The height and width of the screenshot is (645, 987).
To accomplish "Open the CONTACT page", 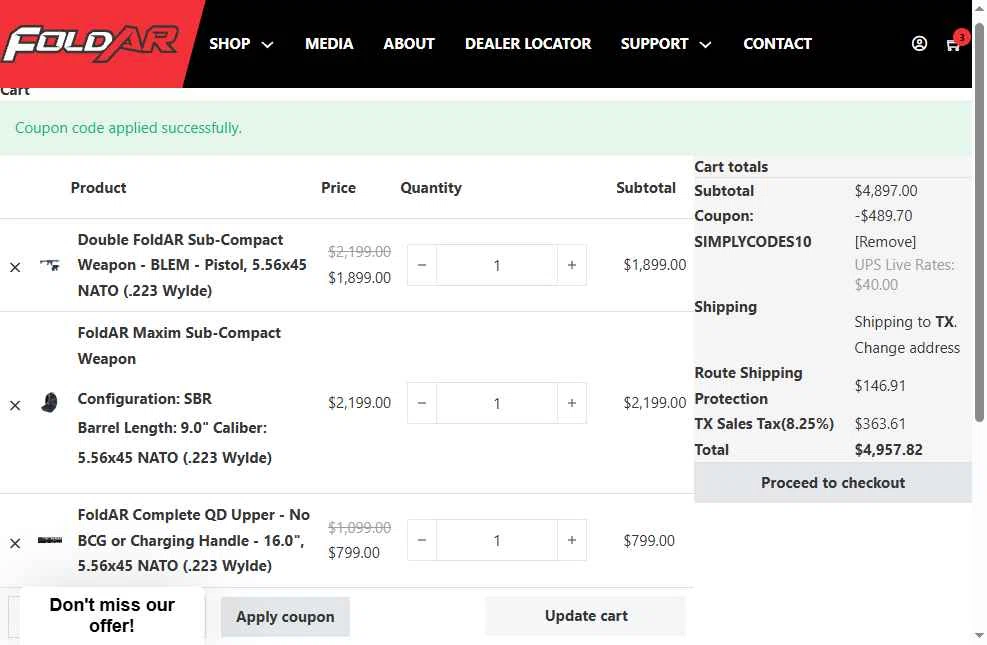I will (x=777, y=44).
